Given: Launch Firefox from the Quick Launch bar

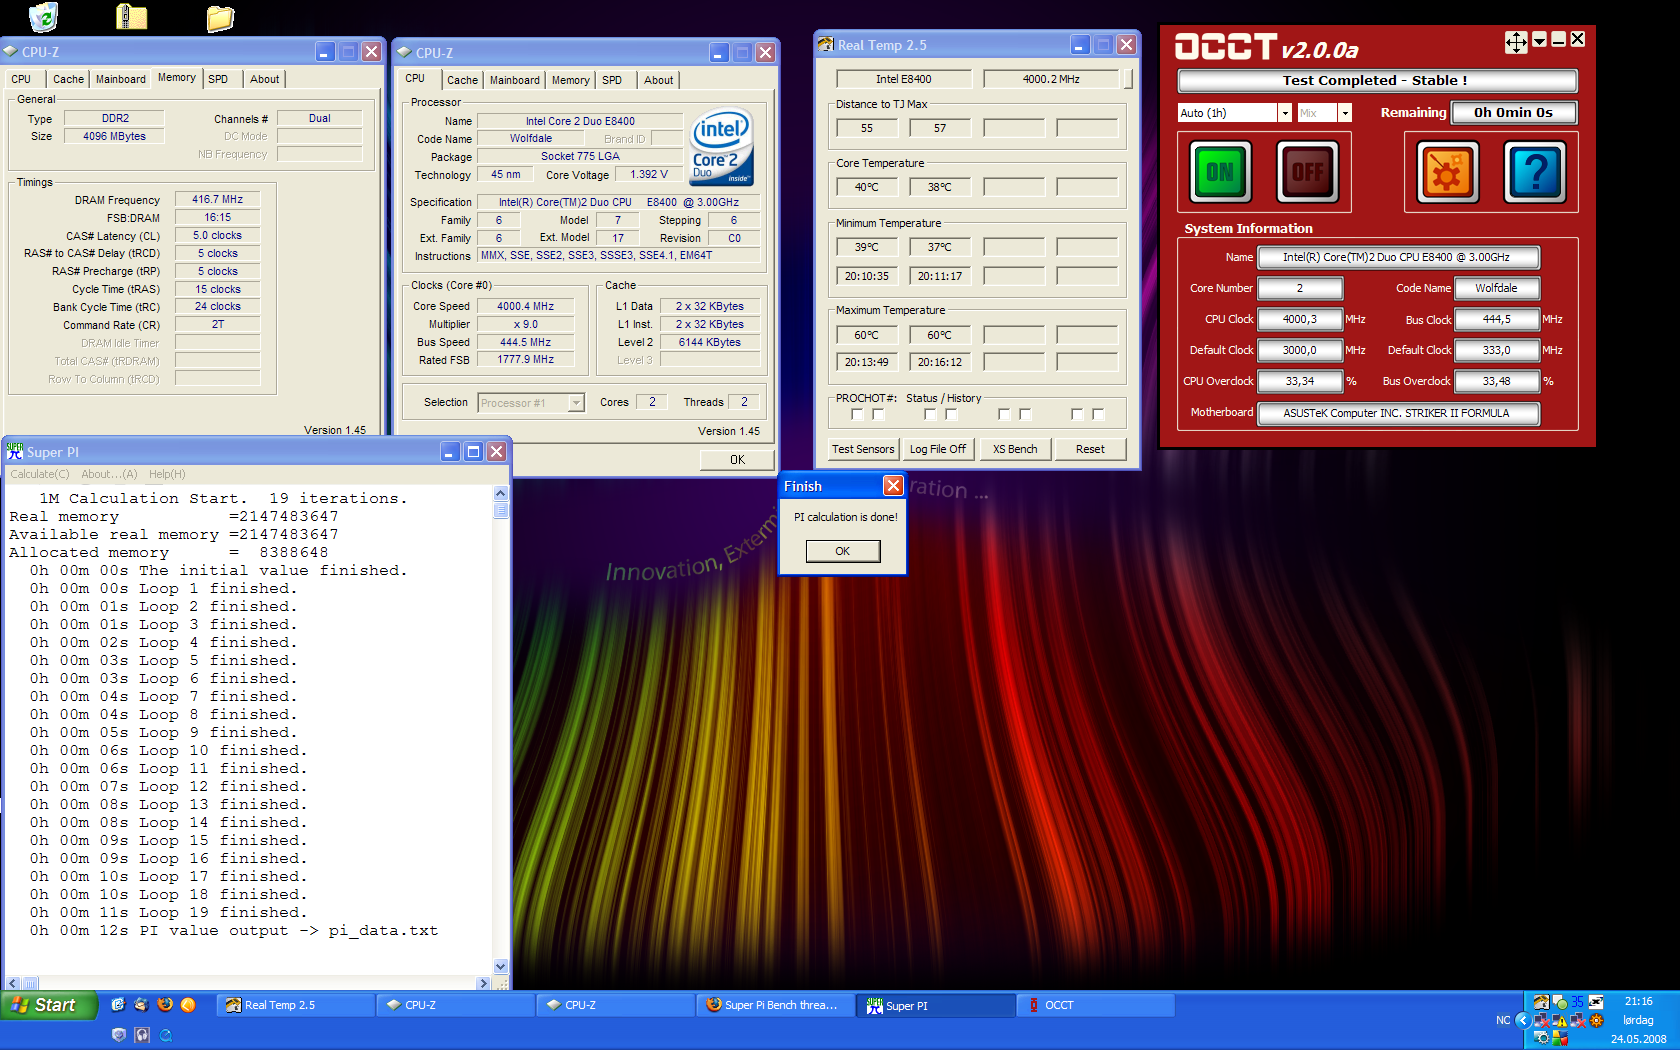Looking at the screenshot, I should click(165, 1005).
